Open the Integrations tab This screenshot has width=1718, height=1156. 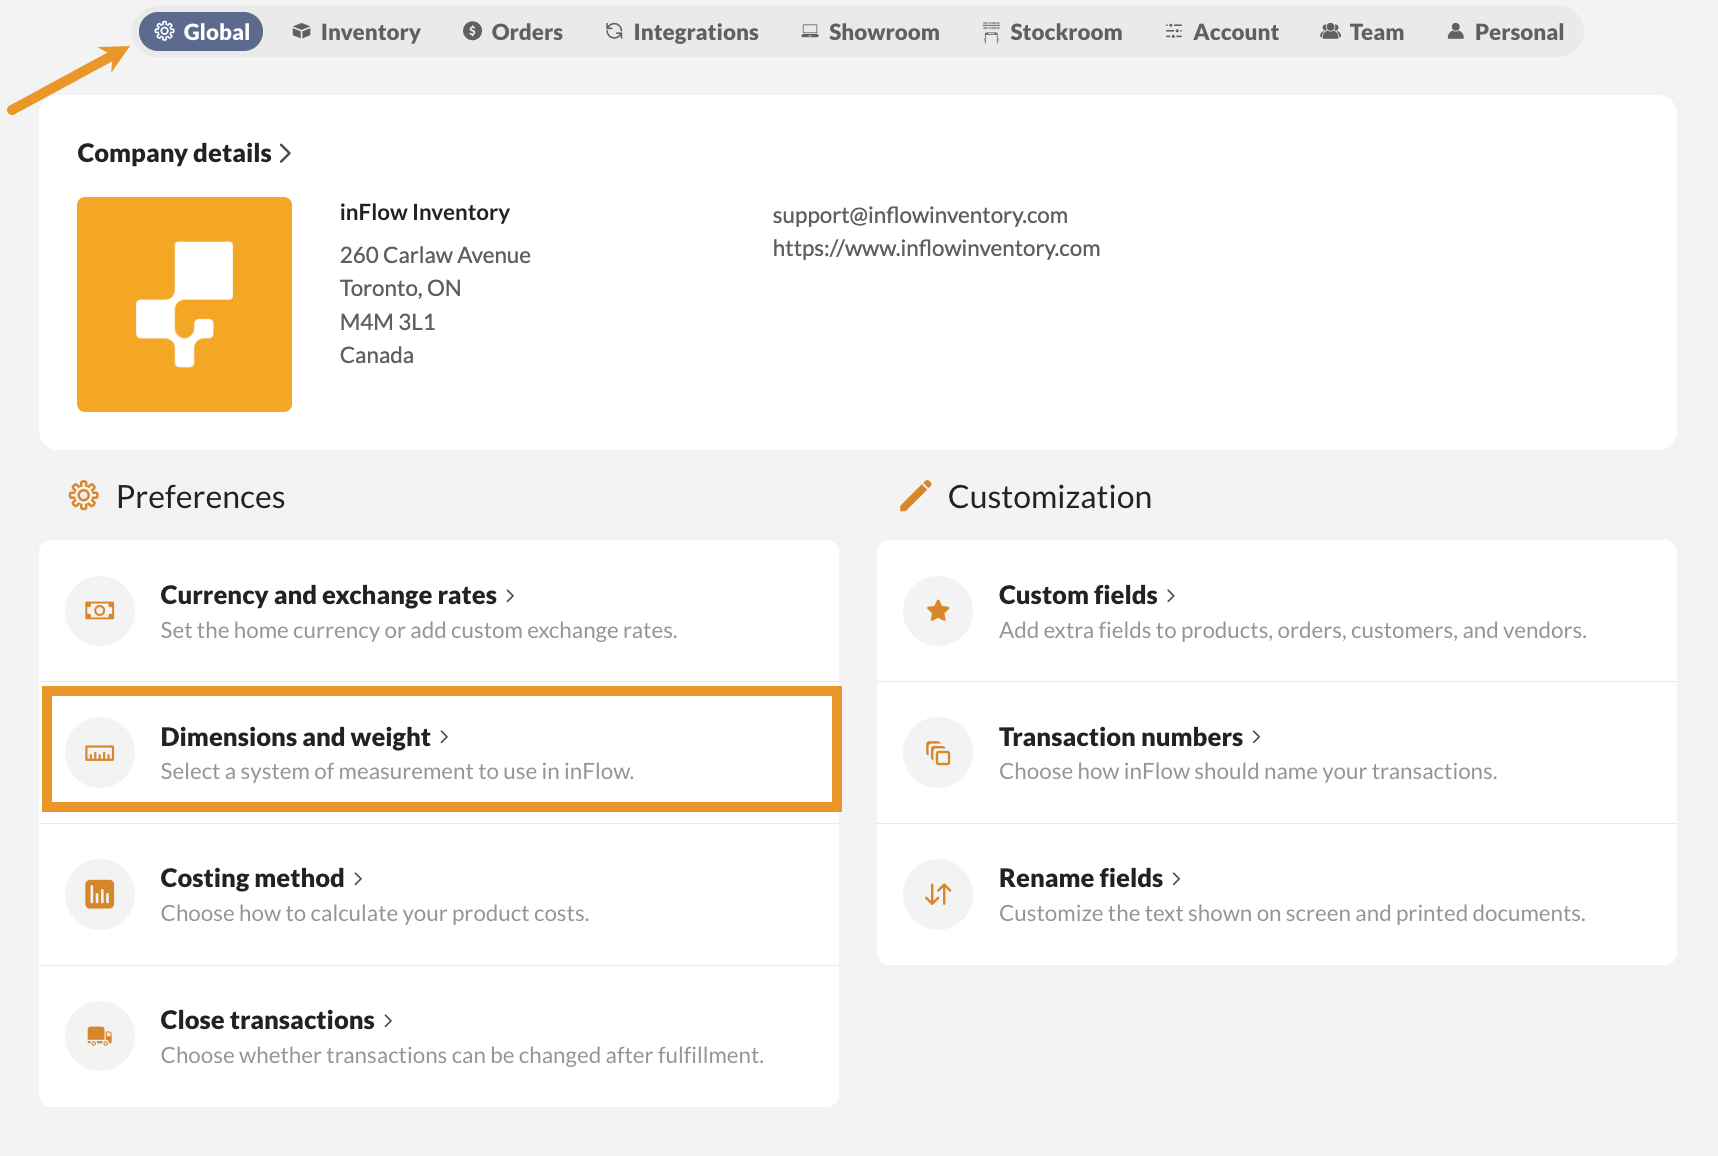click(682, 32)
